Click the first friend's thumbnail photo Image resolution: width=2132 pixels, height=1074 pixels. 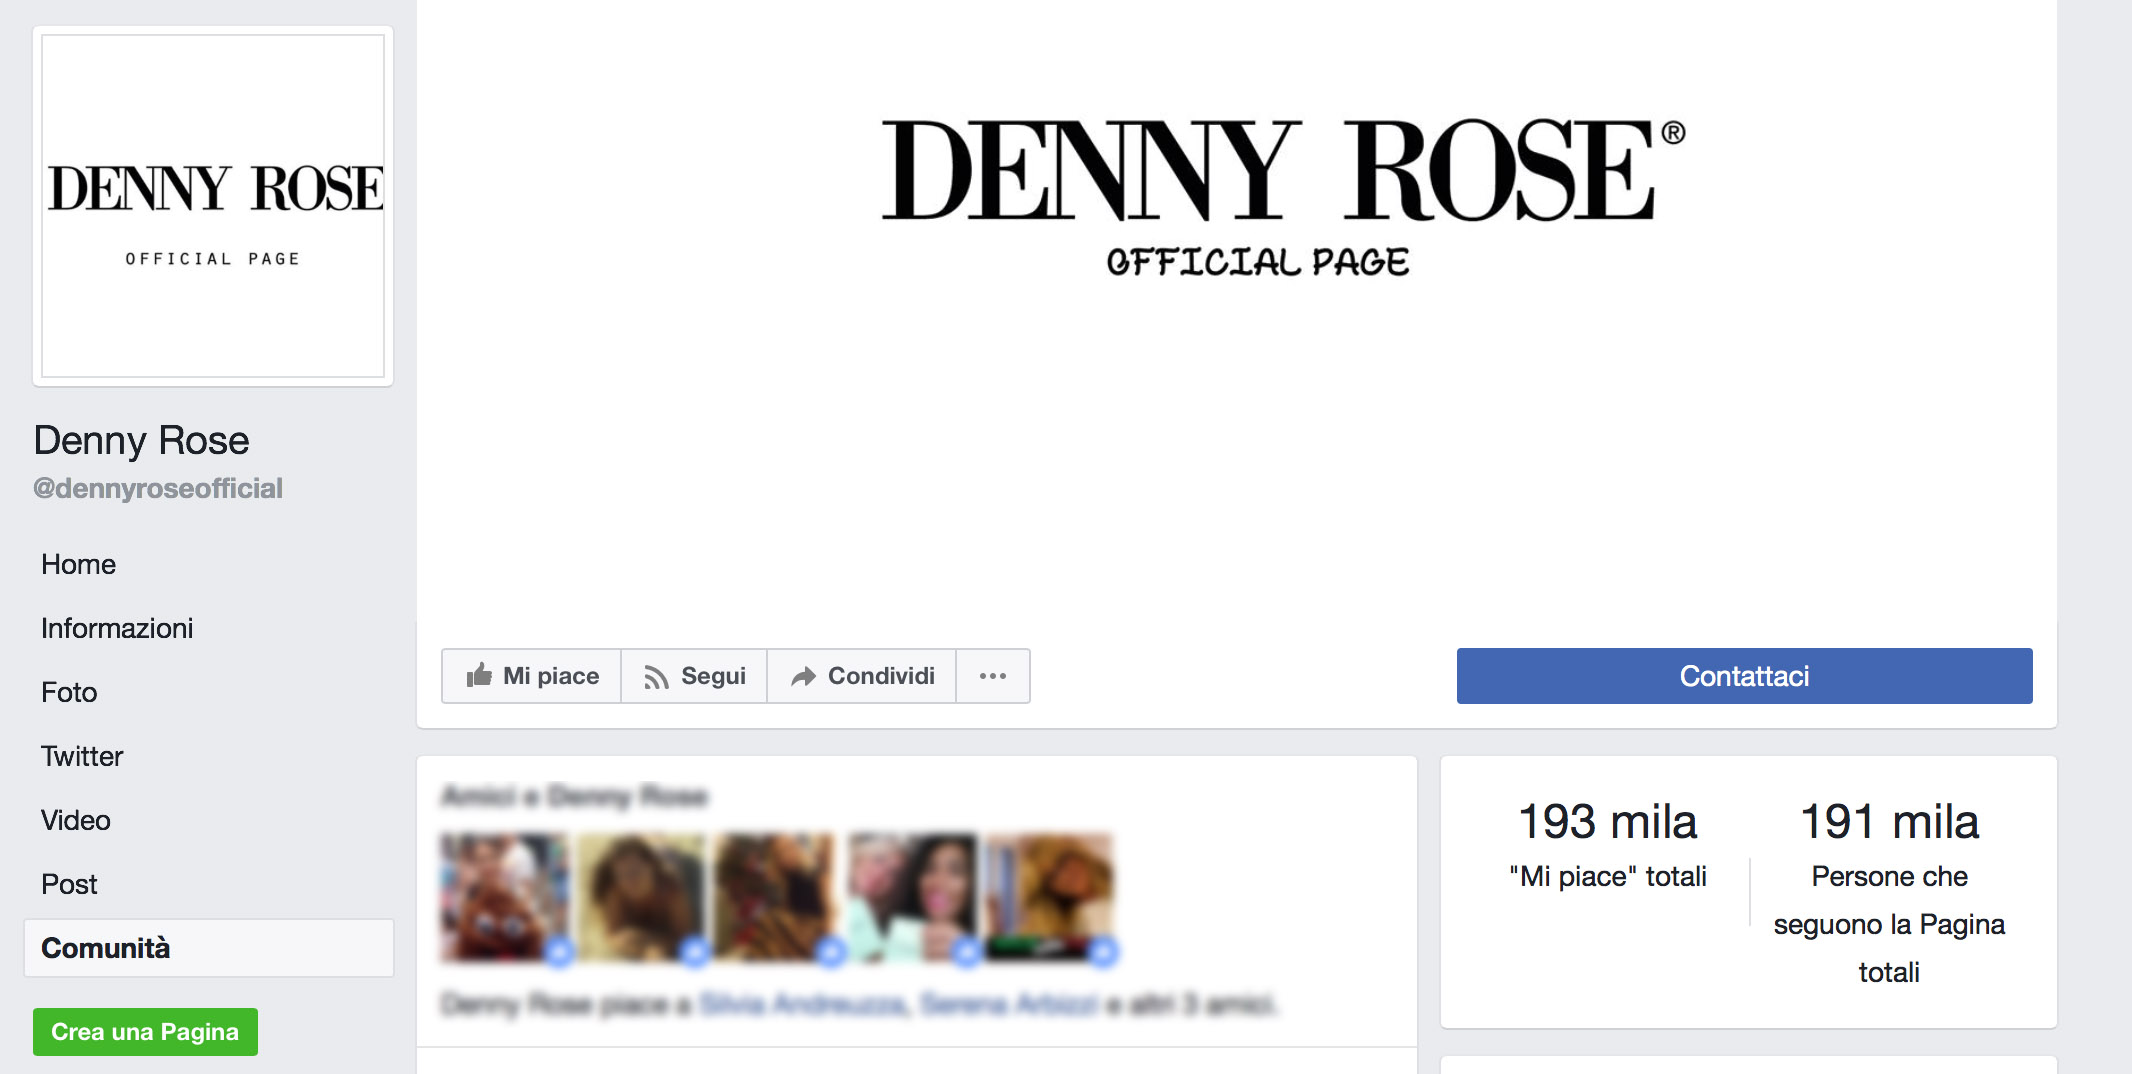pos(505,897)
